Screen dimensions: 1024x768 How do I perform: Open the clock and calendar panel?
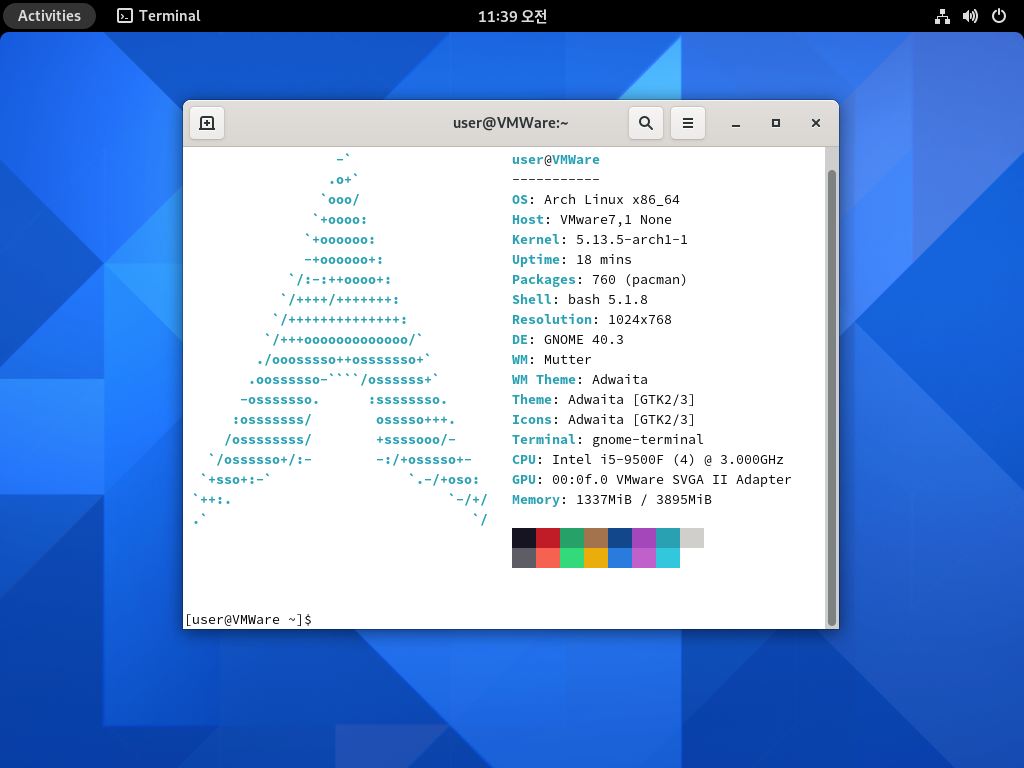pyautogui.click(x=512, y=16)
